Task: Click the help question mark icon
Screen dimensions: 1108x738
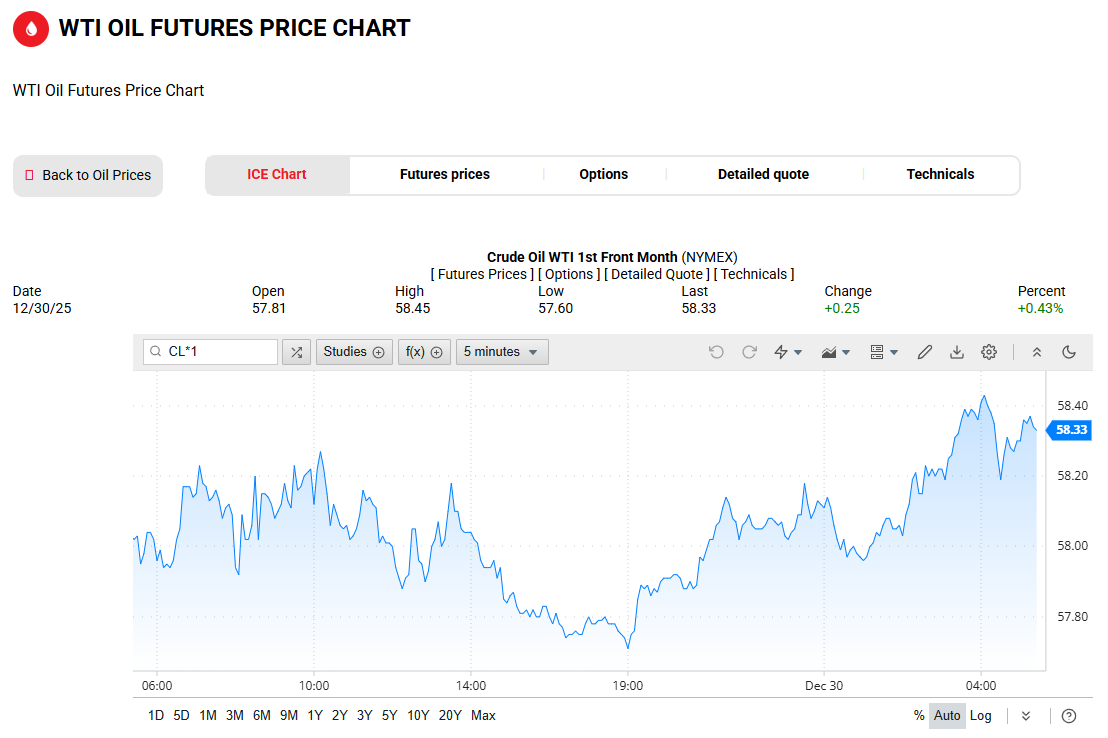Action: click(x=1069, y=715)
